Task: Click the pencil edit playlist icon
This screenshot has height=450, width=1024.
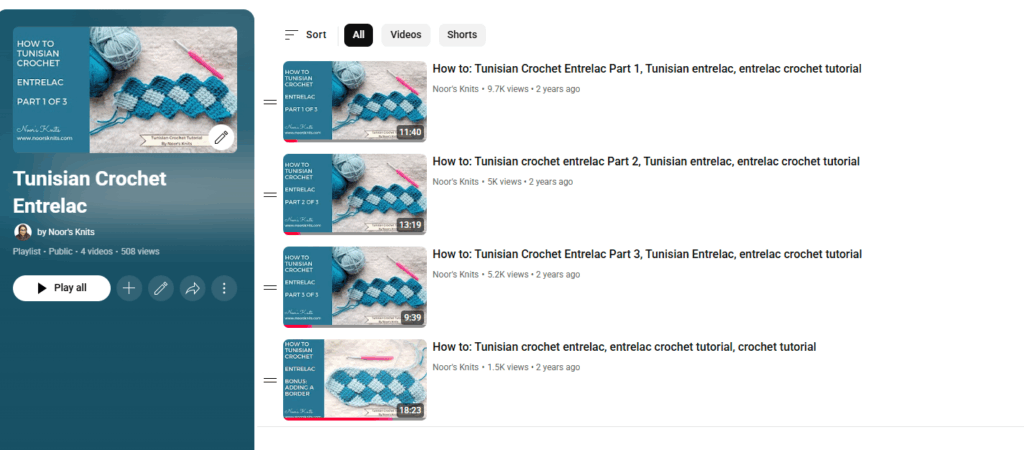Action: (160, 288)
